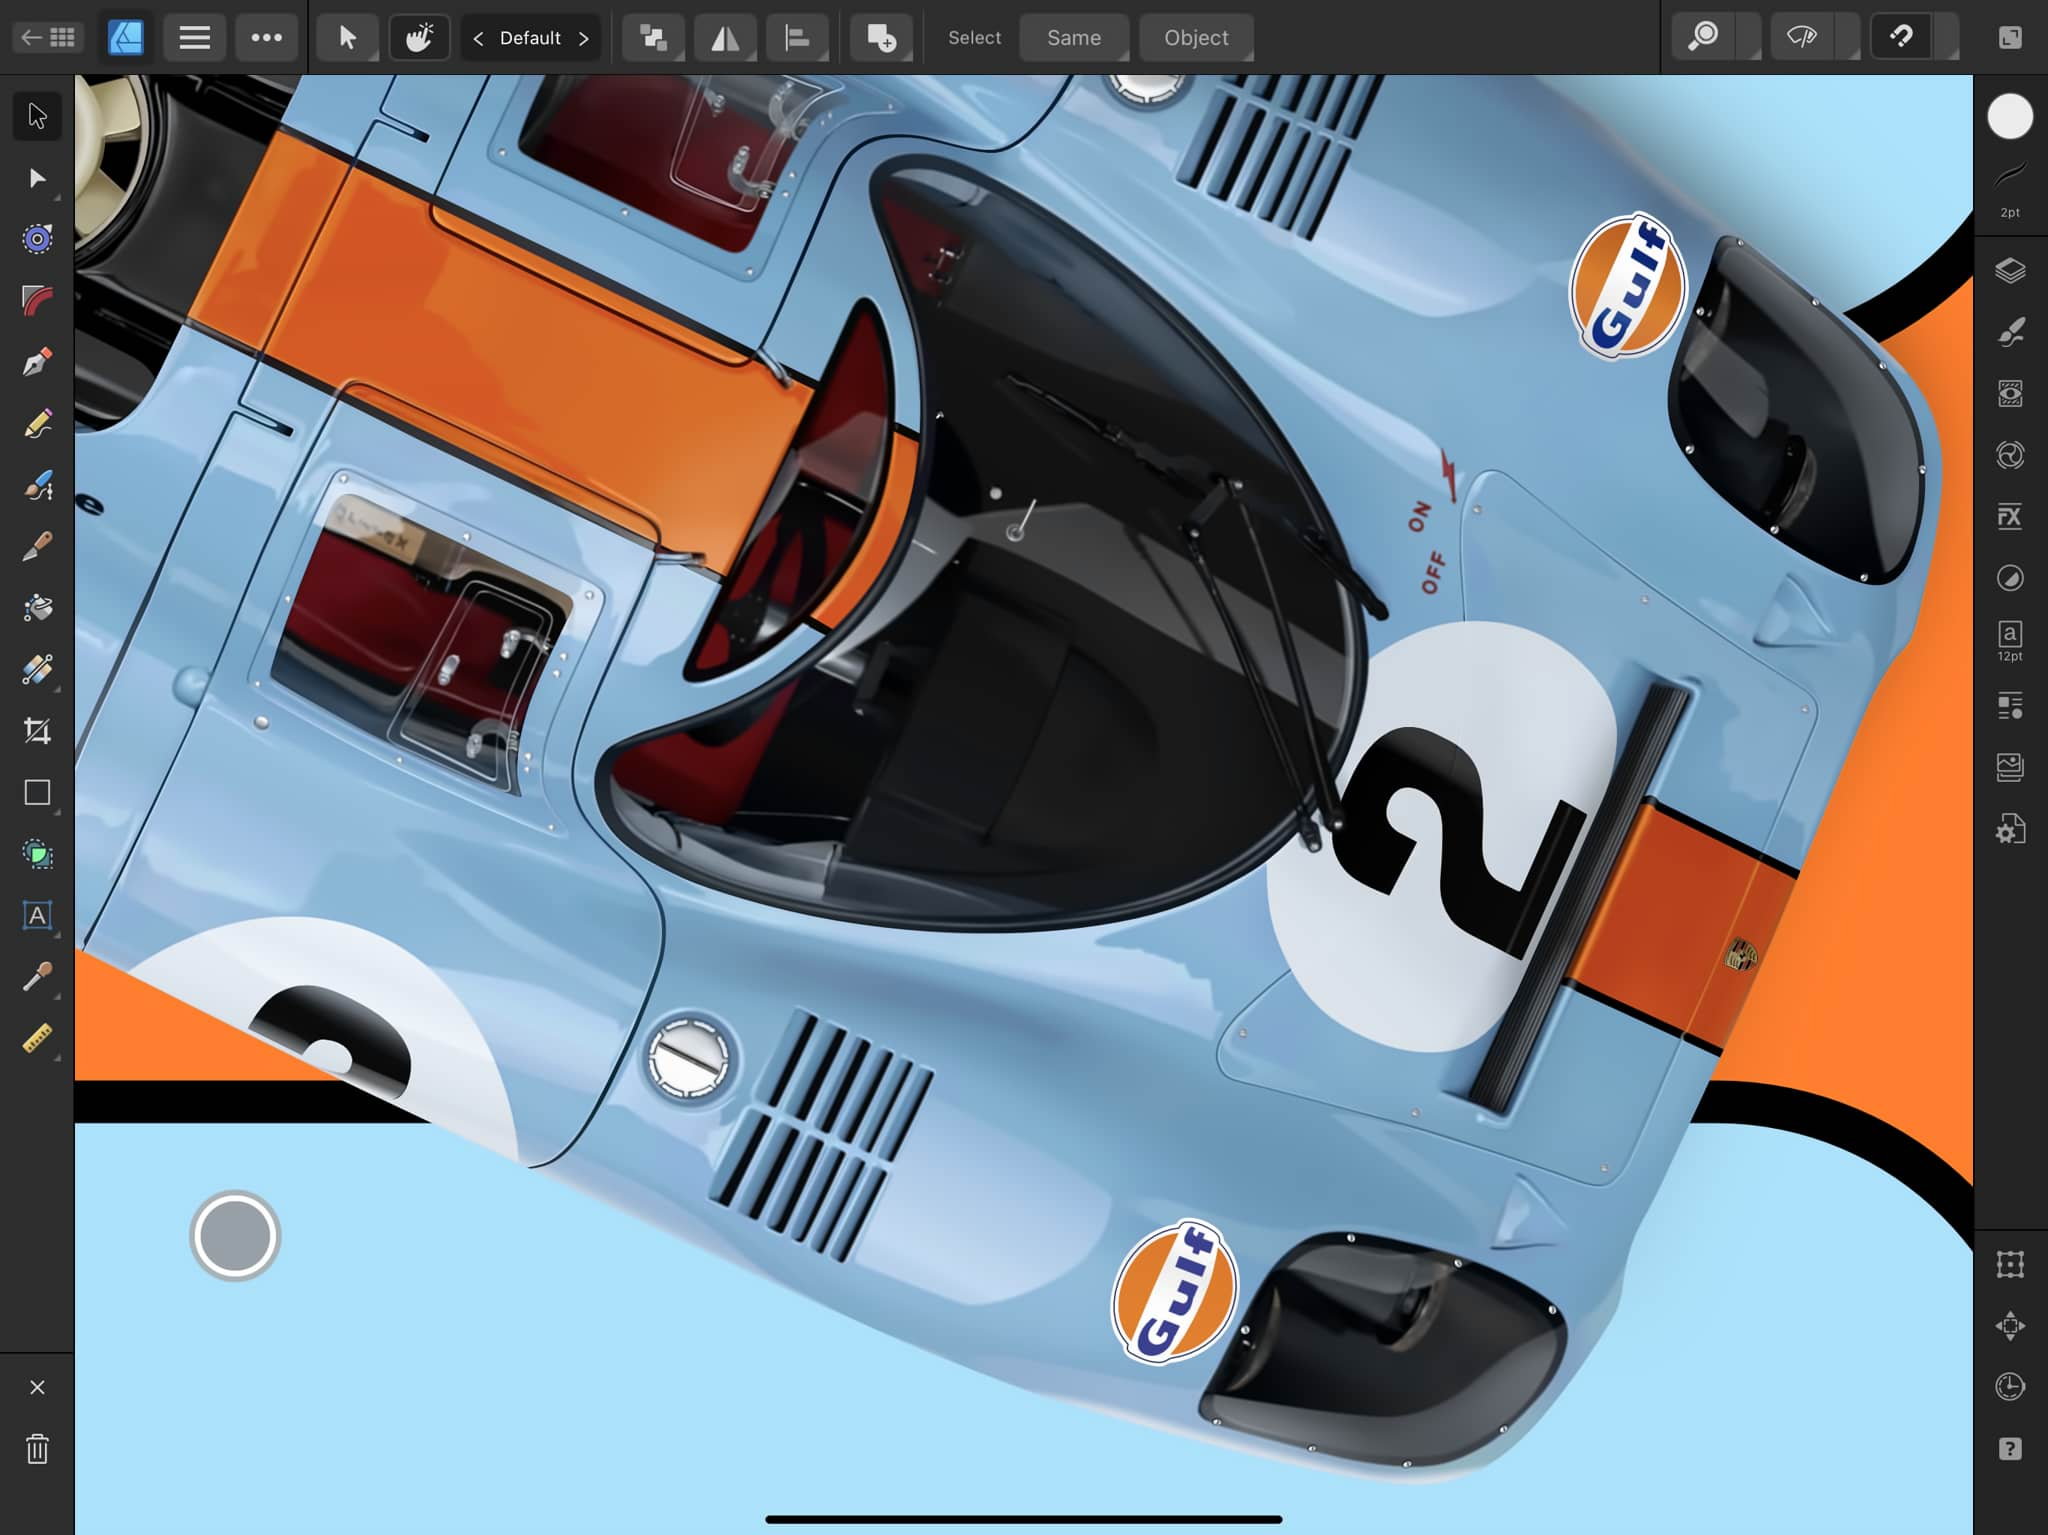Toggle the touch gesture mode button
The width and height of the screenshot is (2048, 1535).
click(419, 38)
